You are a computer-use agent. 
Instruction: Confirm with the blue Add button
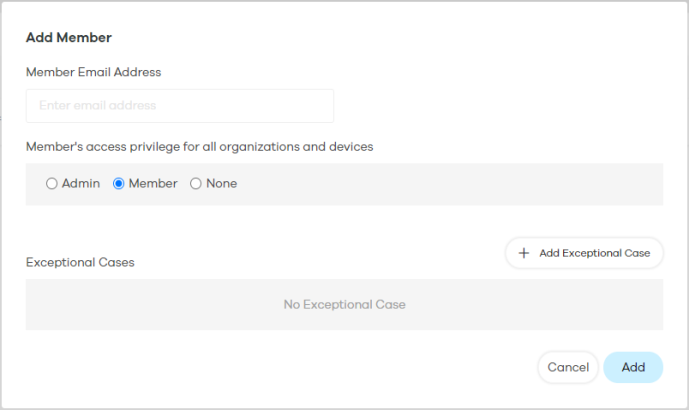(x=633, y=367)
